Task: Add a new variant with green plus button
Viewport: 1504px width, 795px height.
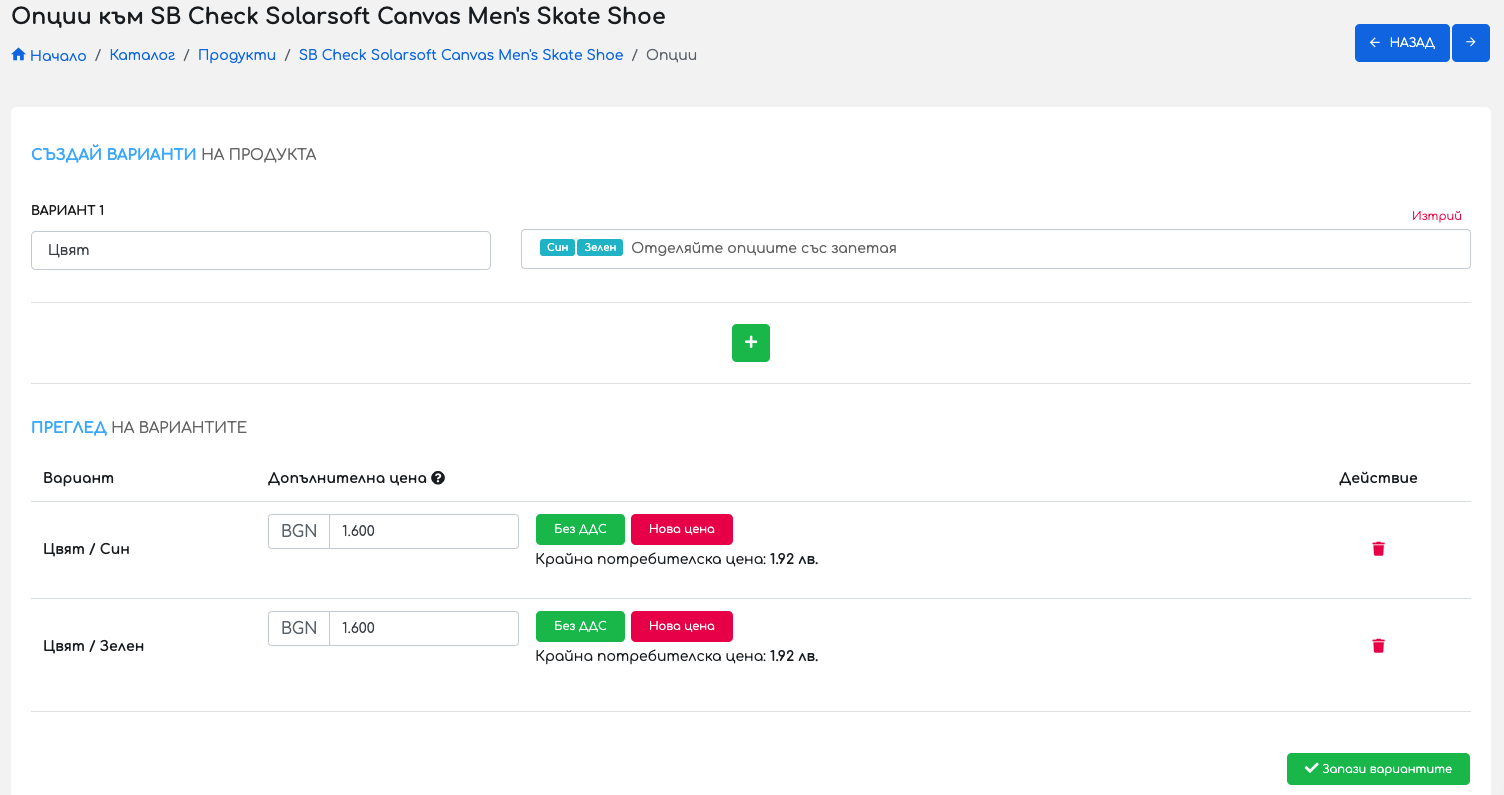Action: [x=751, y=343]
